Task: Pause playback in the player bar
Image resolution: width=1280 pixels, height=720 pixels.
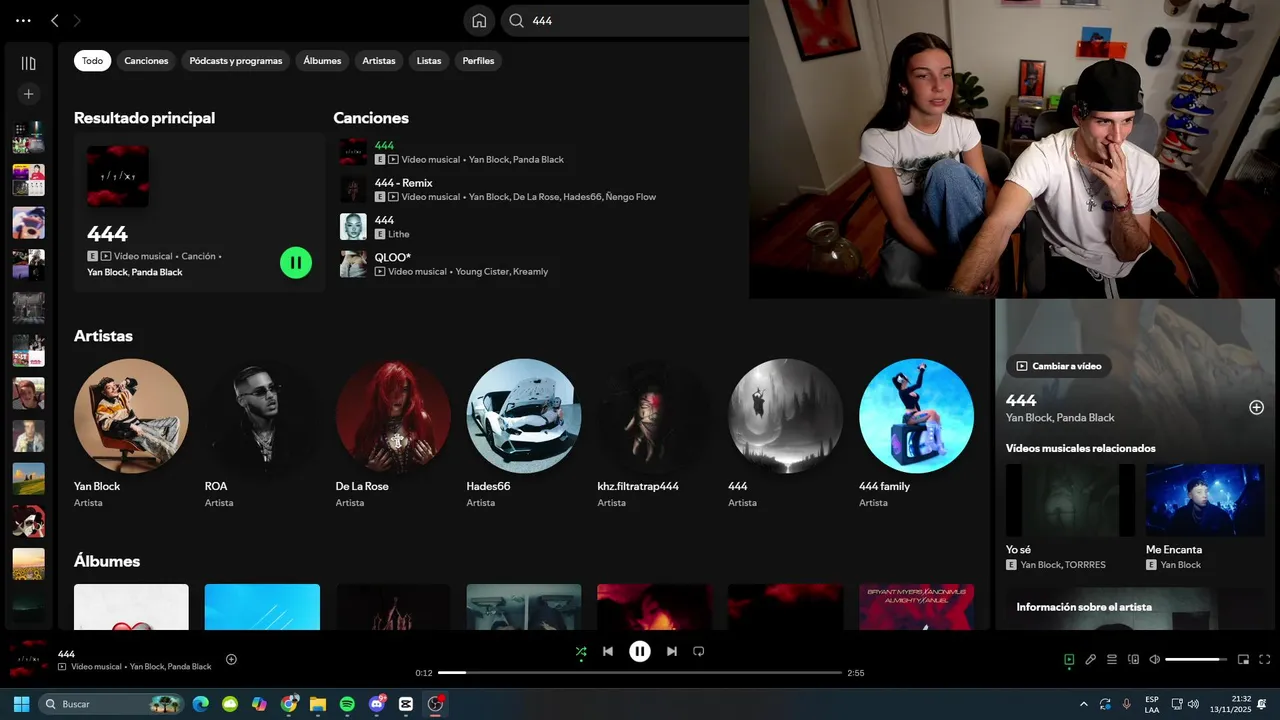Action: pos(640,652)
